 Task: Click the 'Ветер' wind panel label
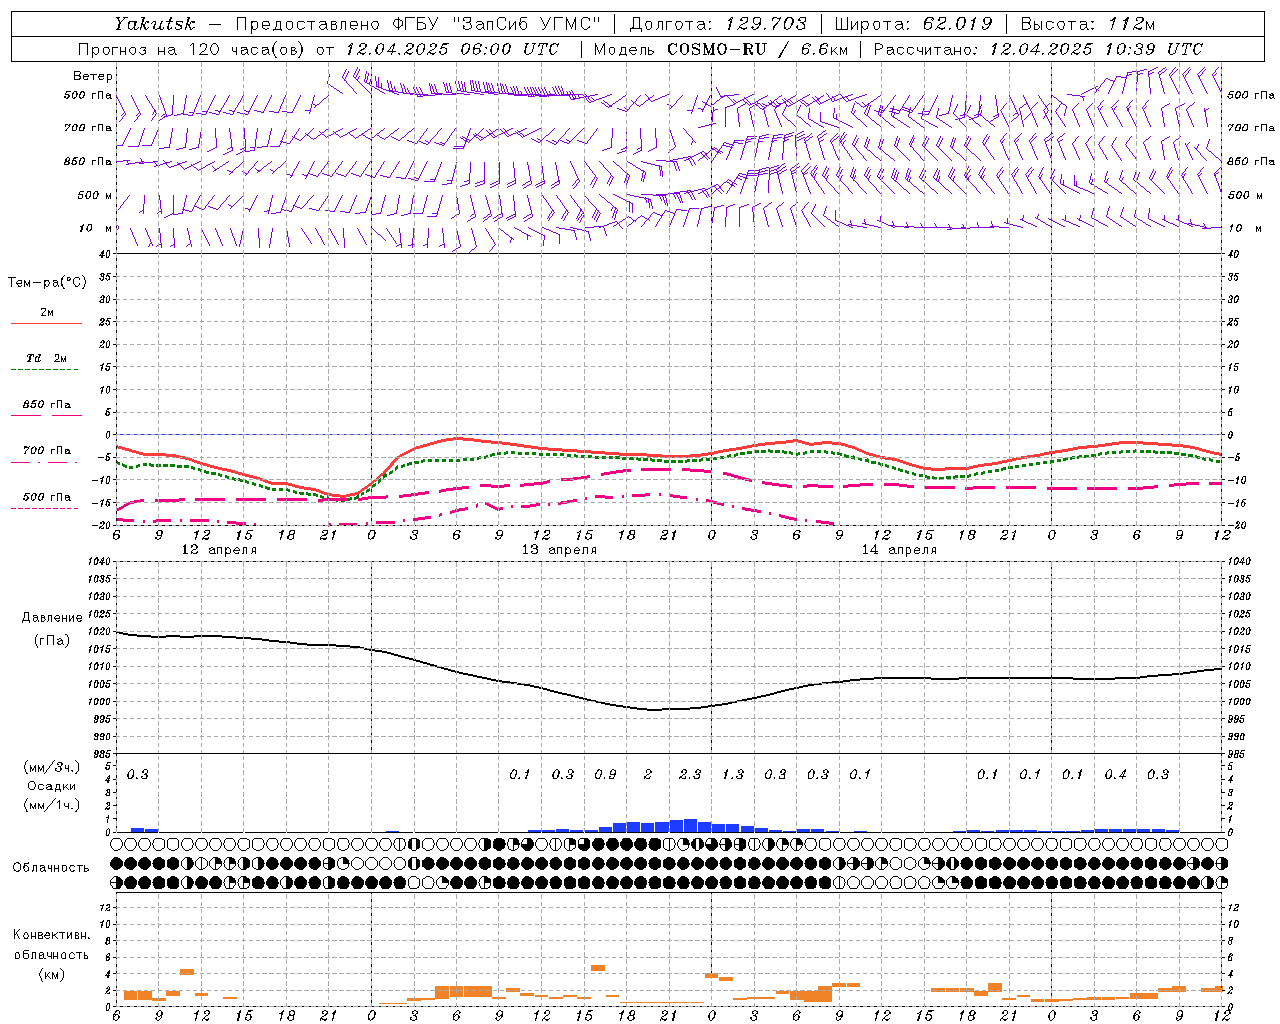[x=93, y=76]
